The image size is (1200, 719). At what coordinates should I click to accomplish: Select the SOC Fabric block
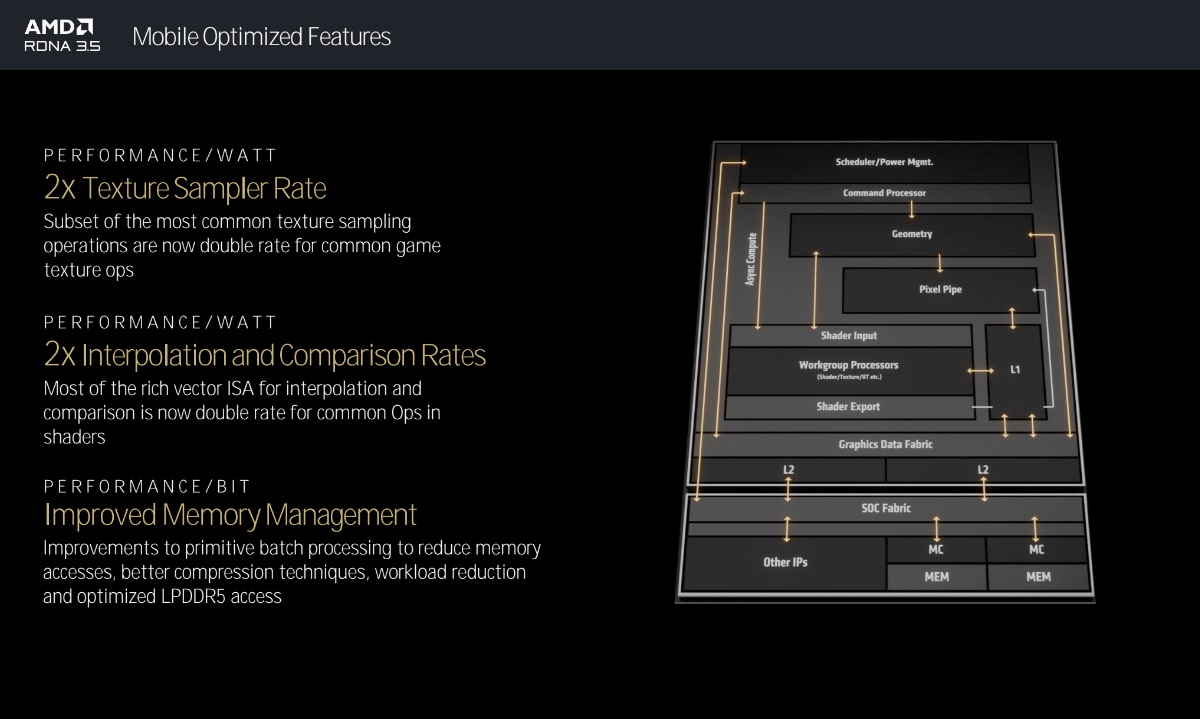(886, 508)
